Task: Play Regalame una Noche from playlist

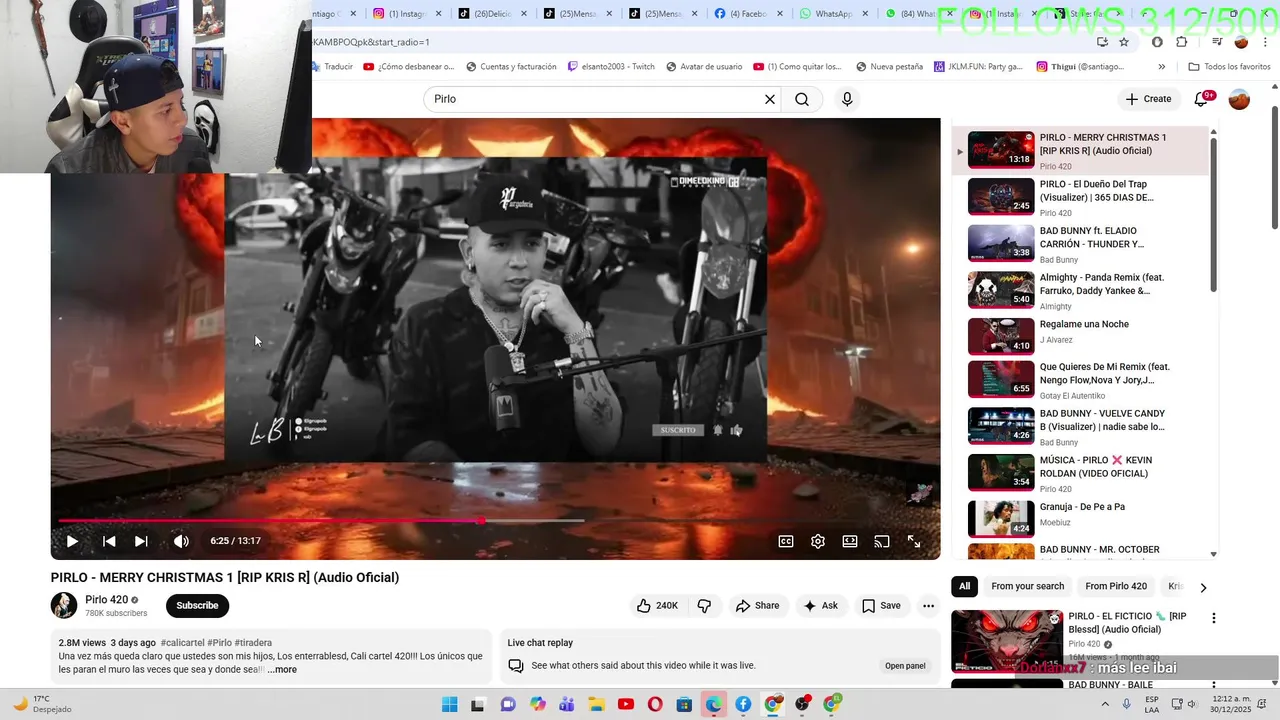Action: coord(1080,334)
